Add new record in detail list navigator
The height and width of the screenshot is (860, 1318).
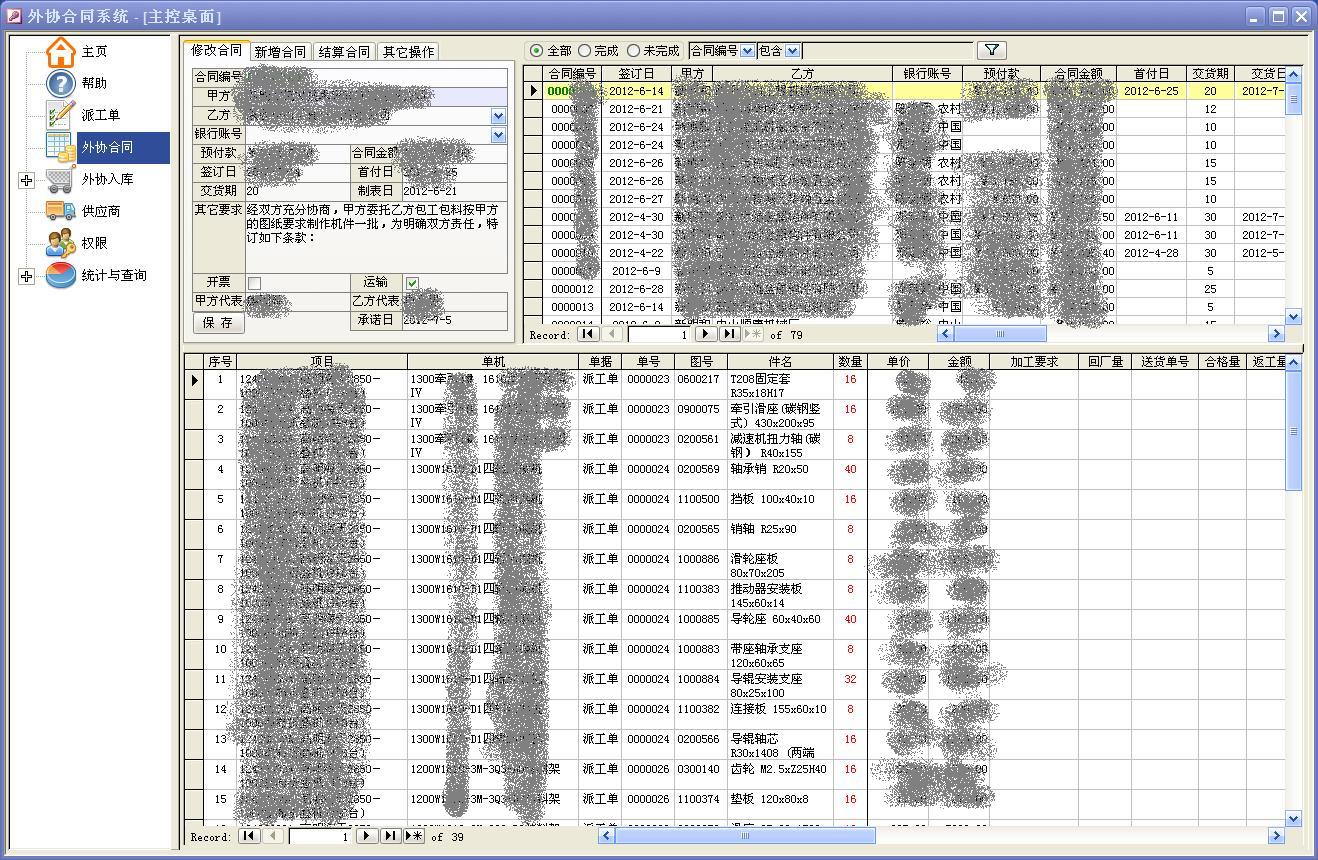pos(414,837)
